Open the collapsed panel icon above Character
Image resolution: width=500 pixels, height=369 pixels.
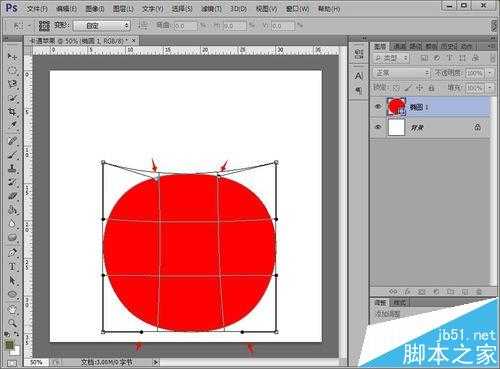[359, 54]
